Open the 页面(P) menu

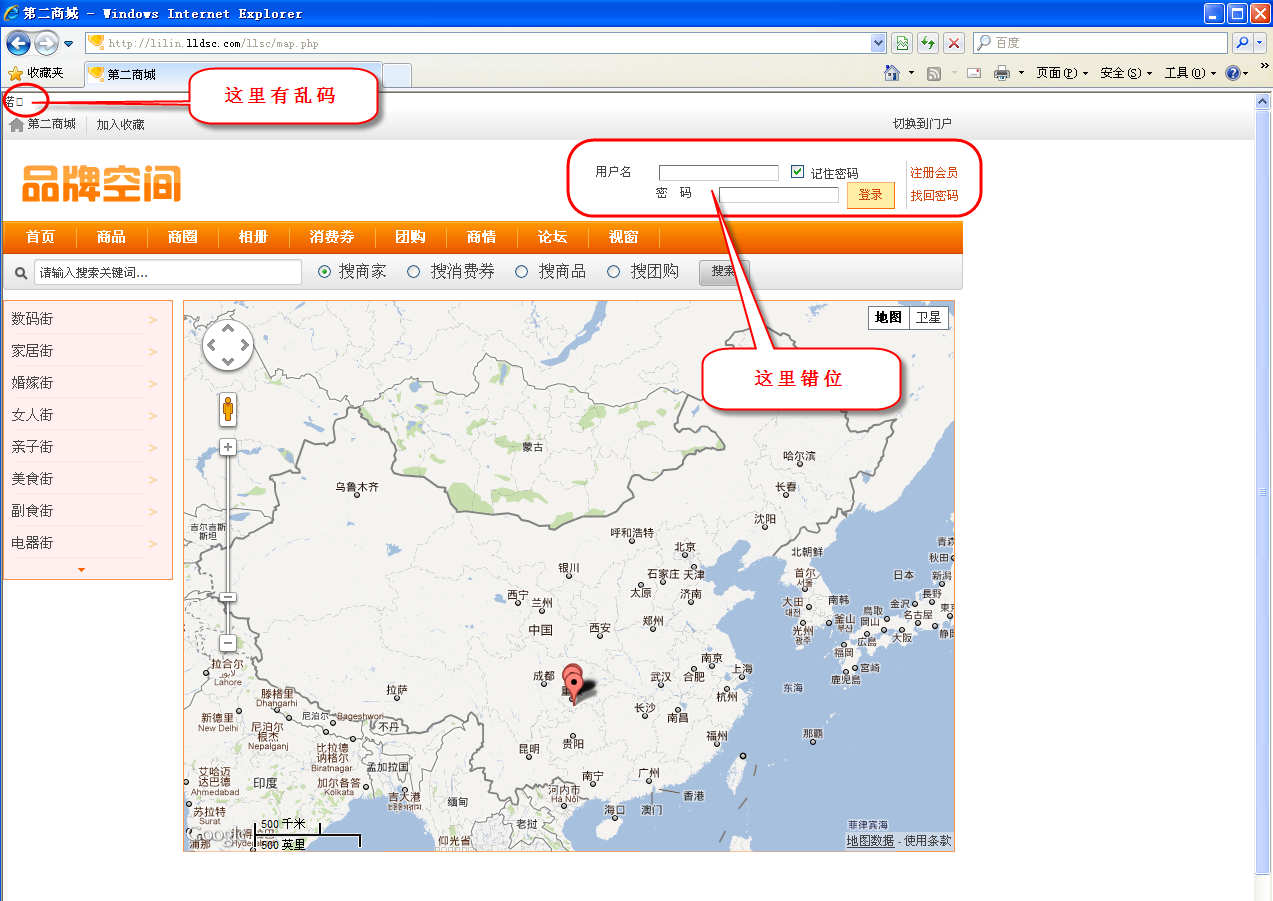[x=1061, y=73]
